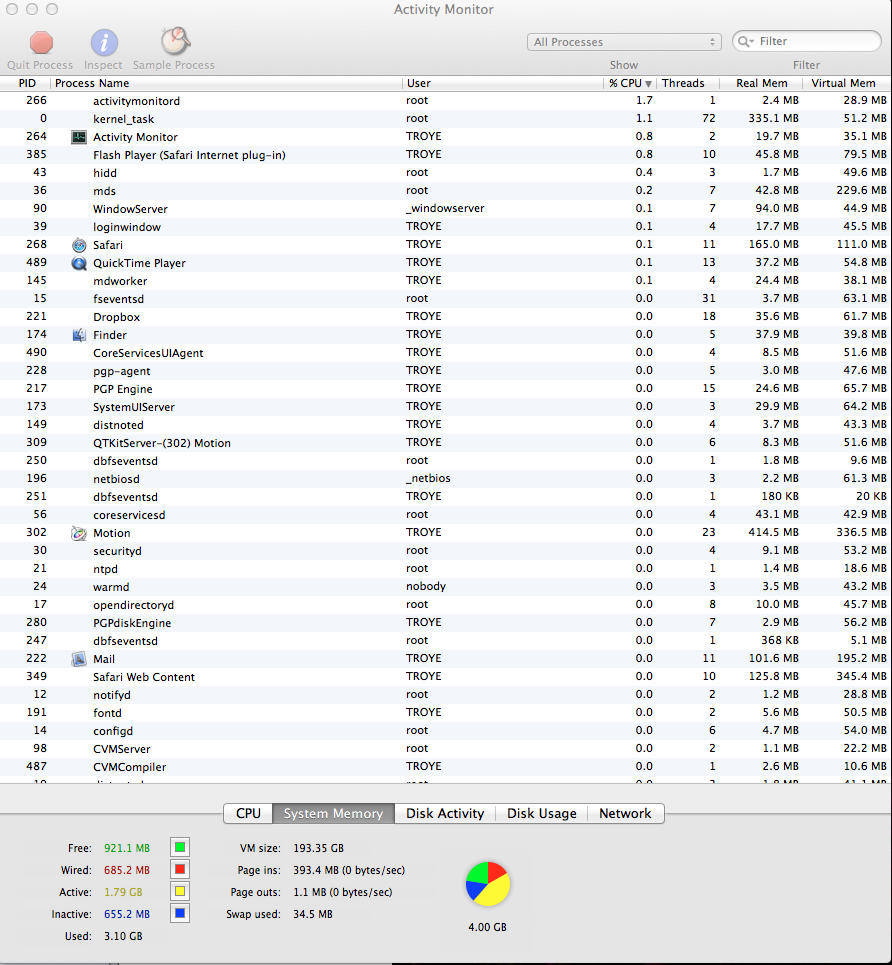Select the loginwindow process row
The image size is (892, 965).
click(x=446, y=226)
